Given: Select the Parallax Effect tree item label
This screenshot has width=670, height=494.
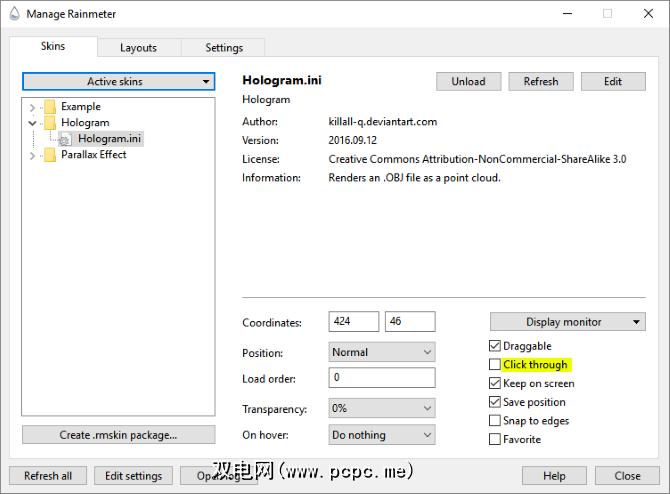Looking at the screenshot, I should coord(94,155).
